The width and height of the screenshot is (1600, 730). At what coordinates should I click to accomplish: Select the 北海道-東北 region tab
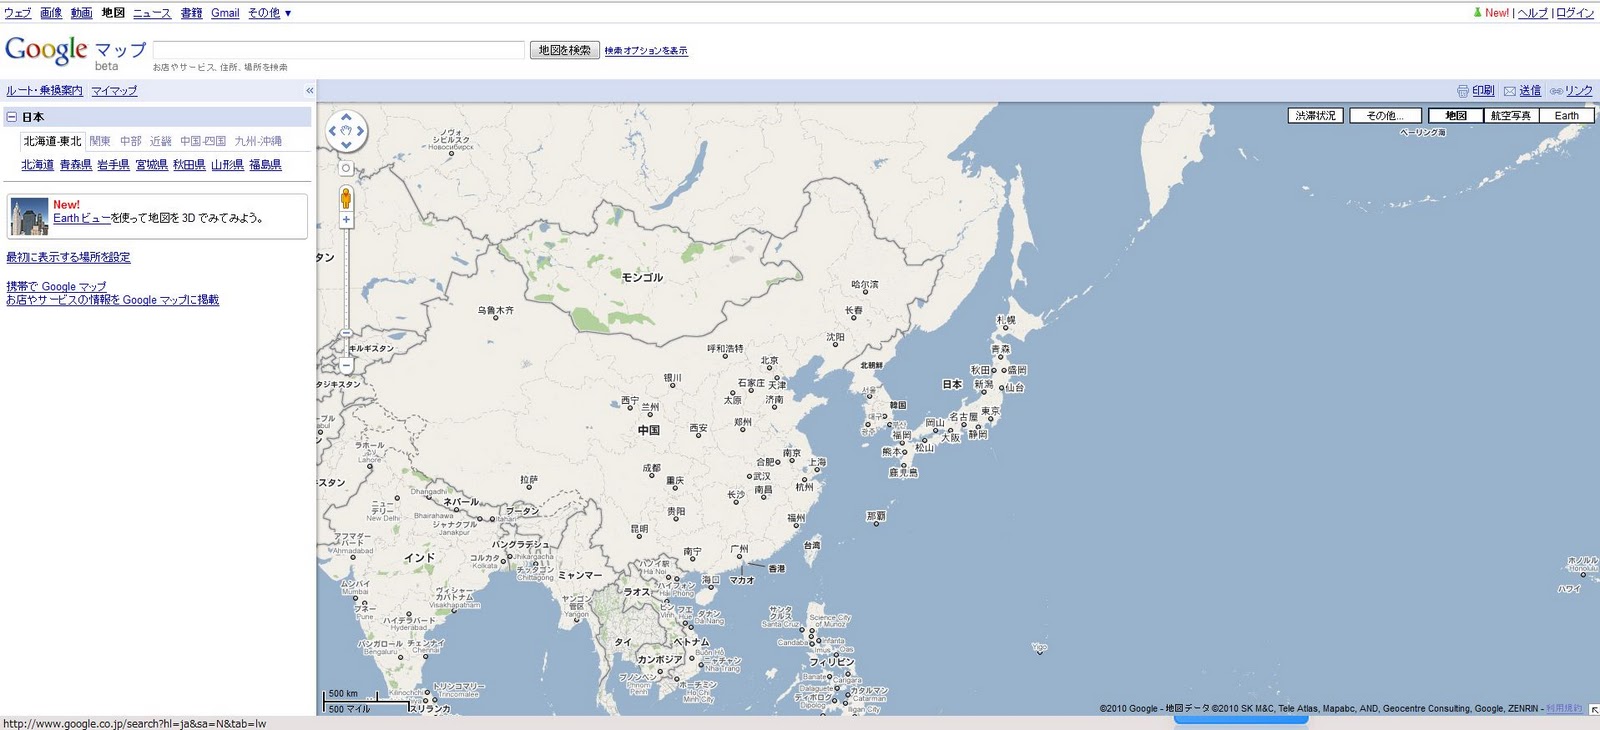(x=52, y=141)
